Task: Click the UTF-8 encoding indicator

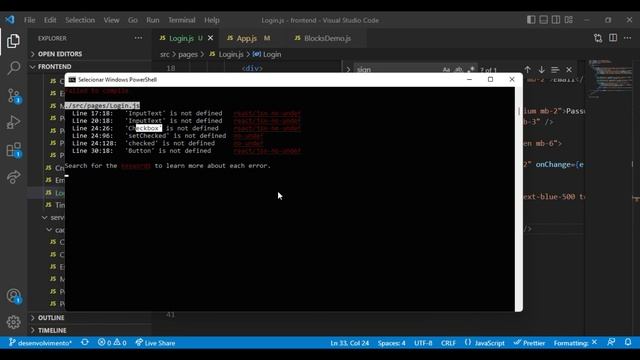Action: tap(423, 343)
